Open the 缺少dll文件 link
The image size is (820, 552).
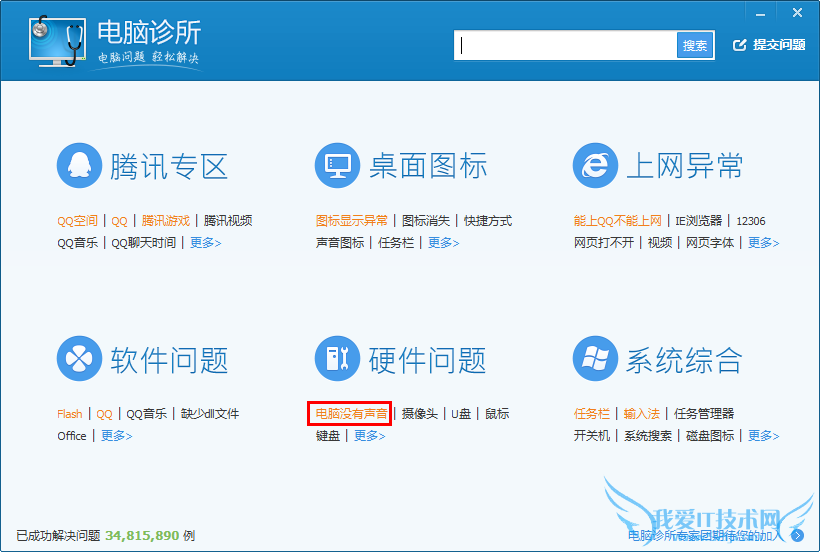[210, 414]
